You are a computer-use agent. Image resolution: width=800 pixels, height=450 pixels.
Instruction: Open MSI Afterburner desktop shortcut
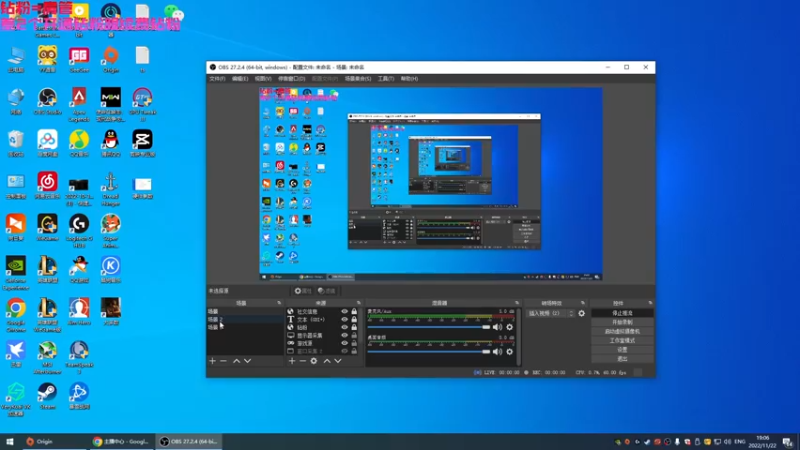47,357
